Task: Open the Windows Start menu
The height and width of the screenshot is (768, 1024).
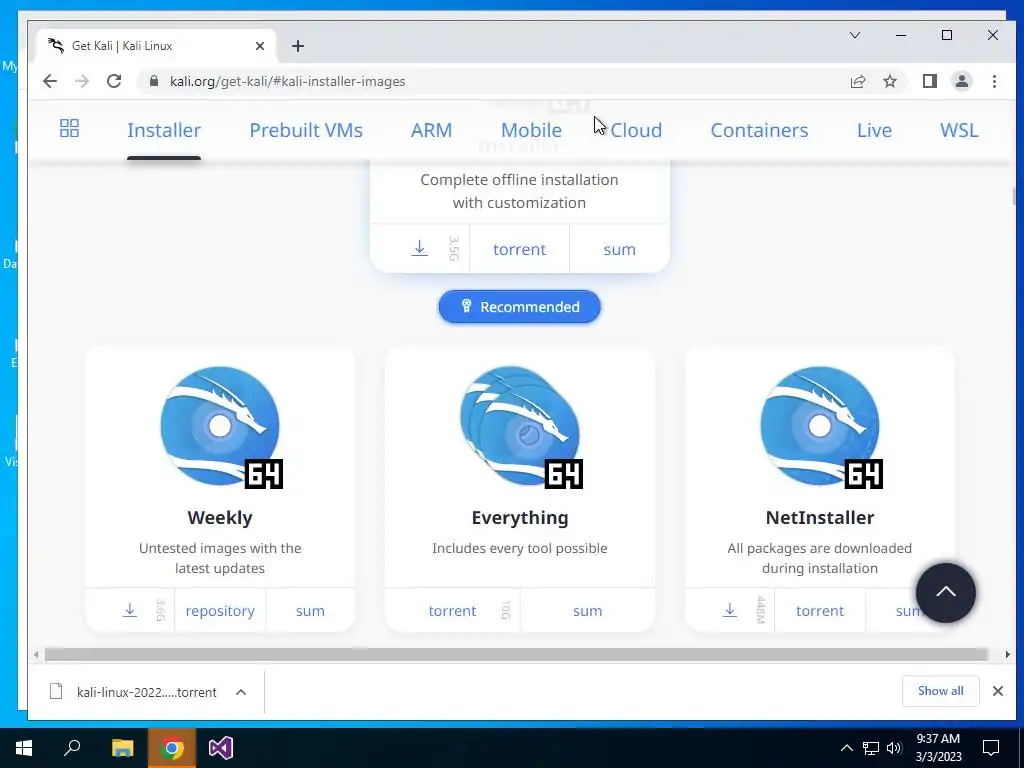Action: (24, 748)
